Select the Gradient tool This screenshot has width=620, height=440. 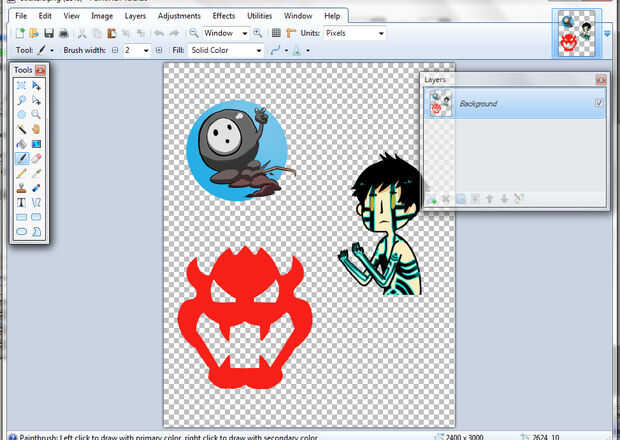point(36,144)
